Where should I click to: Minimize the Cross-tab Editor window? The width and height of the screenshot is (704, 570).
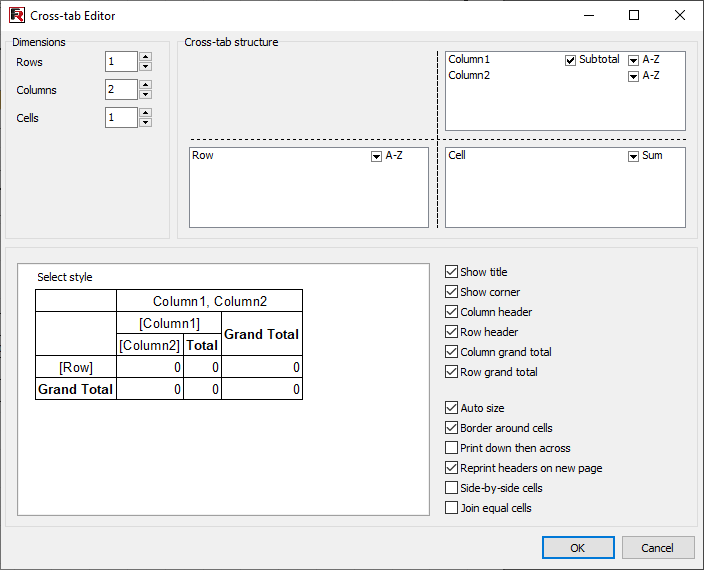(589, 15)
